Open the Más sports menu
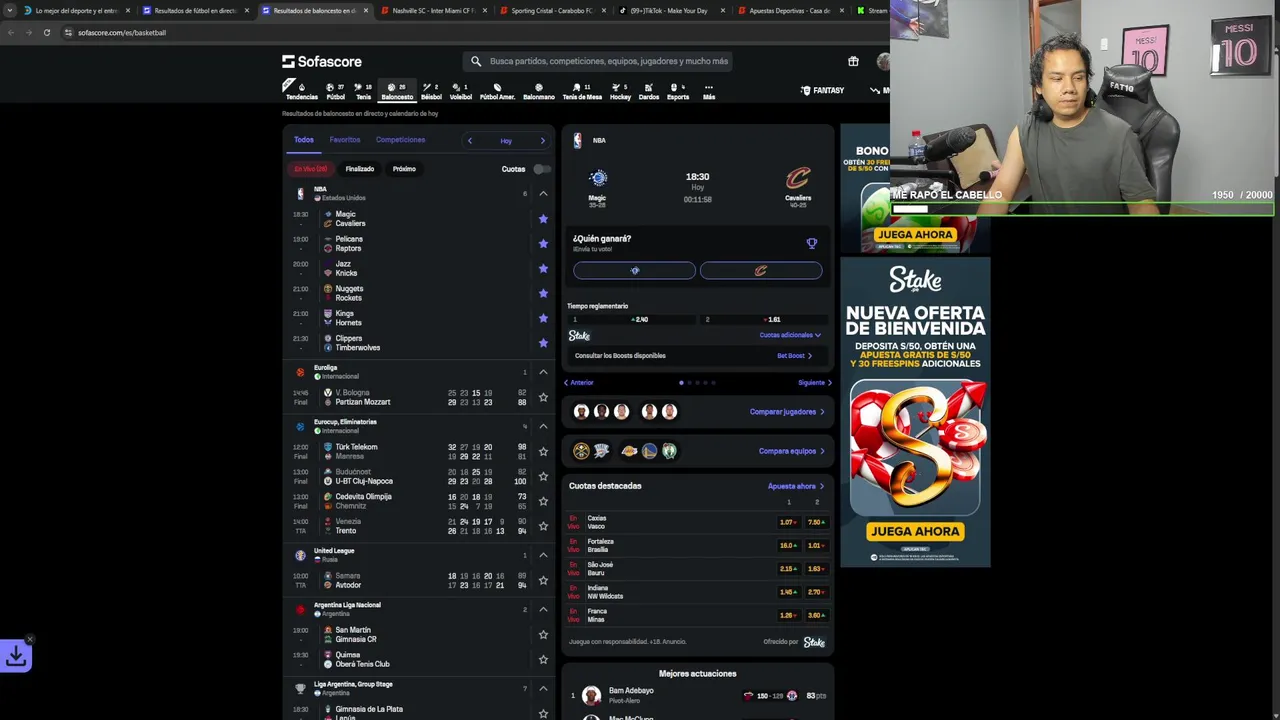 tap(709, 91)
